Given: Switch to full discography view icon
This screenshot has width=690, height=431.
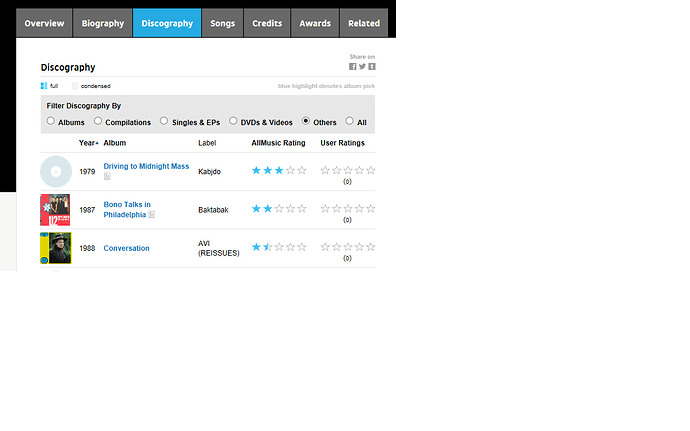Looking at the screenshot, I should (x=44, y=86).
